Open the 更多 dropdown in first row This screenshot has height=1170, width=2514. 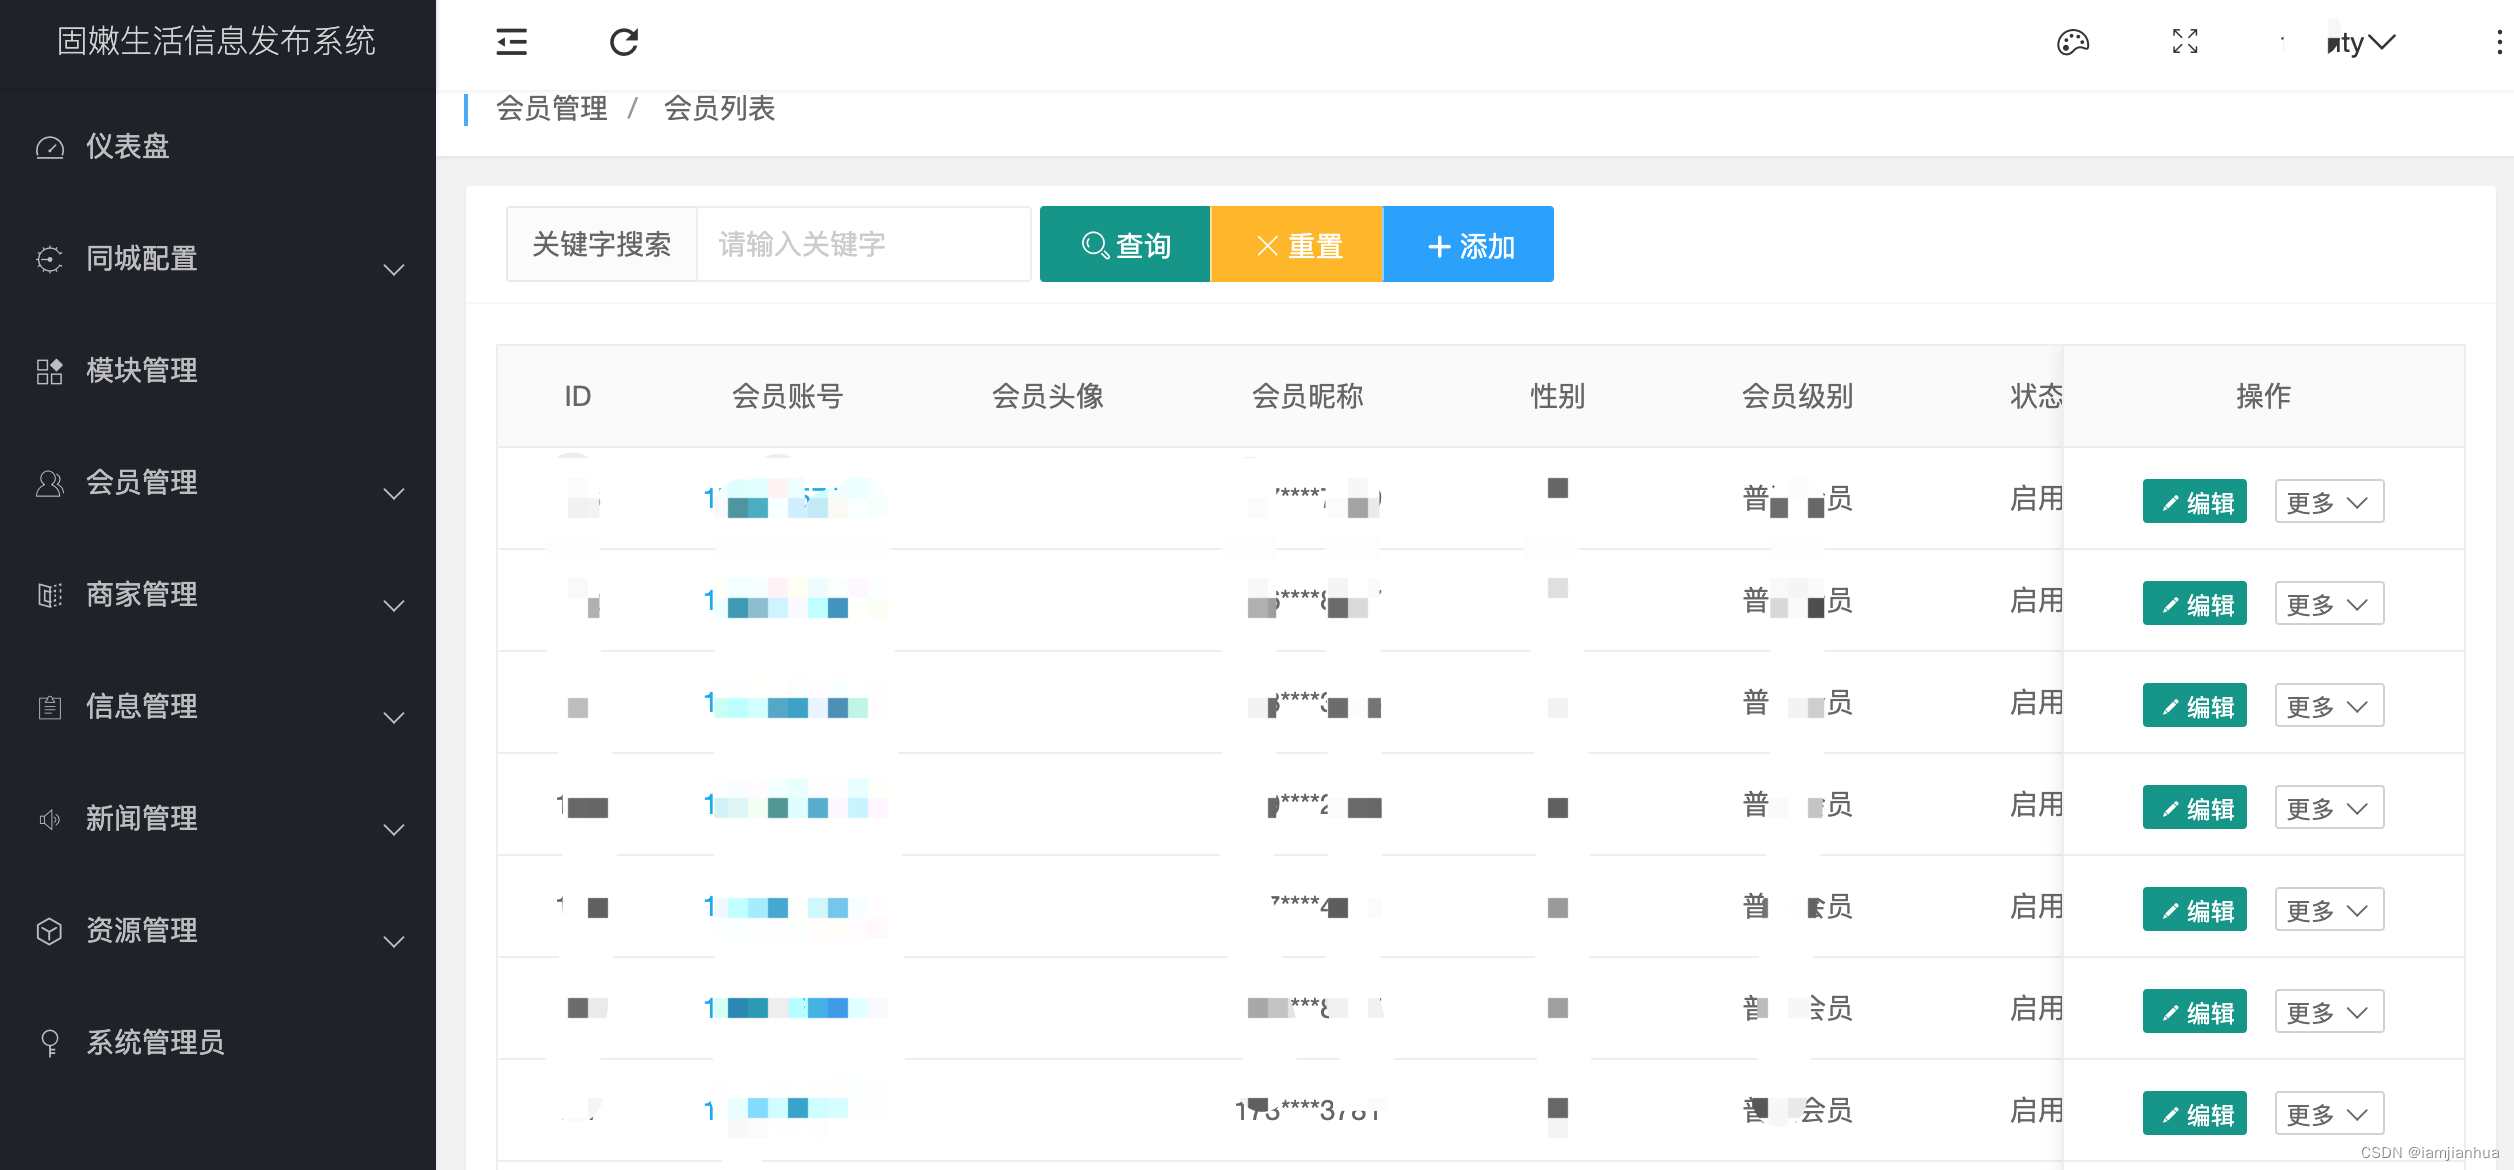[2328, 502]
